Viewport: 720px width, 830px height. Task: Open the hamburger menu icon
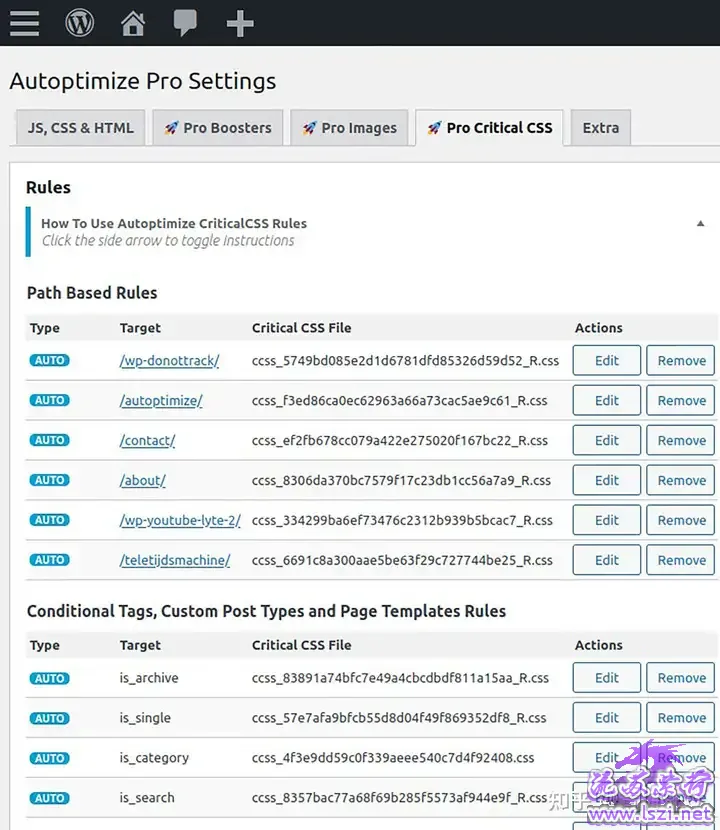pos(24,23)
